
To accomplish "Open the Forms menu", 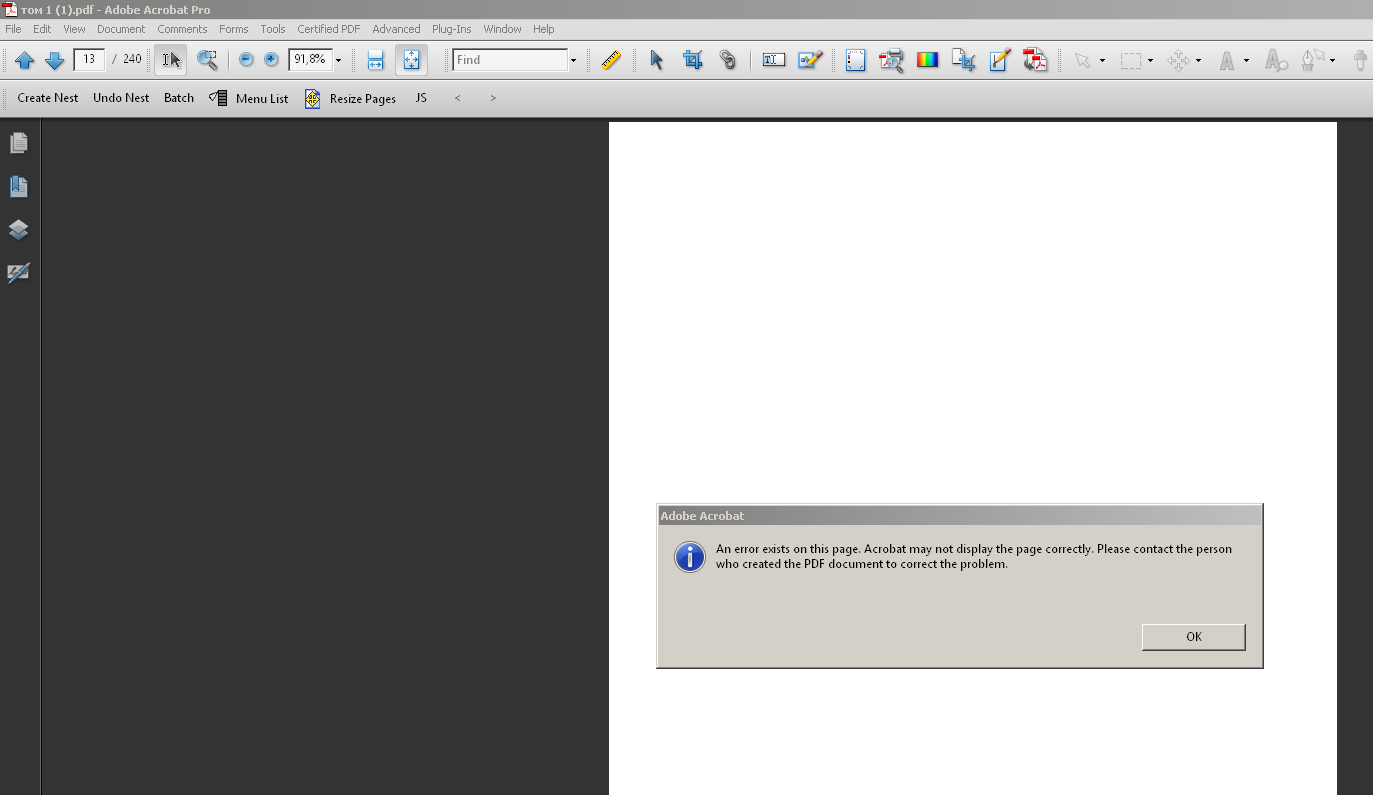I will [234, 29].
